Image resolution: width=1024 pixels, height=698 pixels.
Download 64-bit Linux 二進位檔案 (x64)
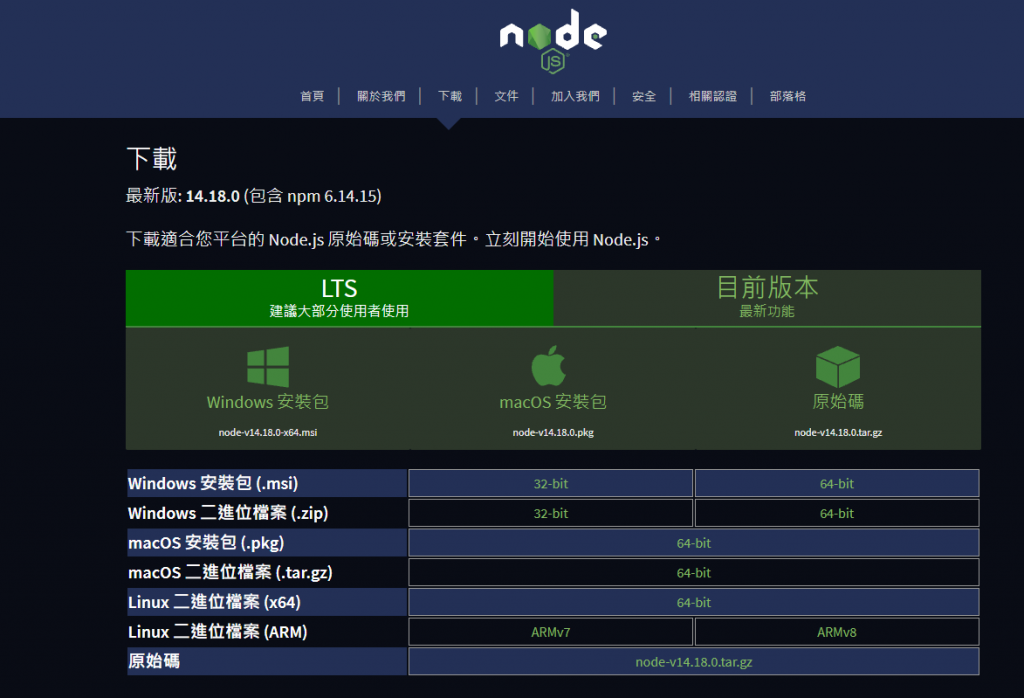pyautogui.click(x=694, y=602)
